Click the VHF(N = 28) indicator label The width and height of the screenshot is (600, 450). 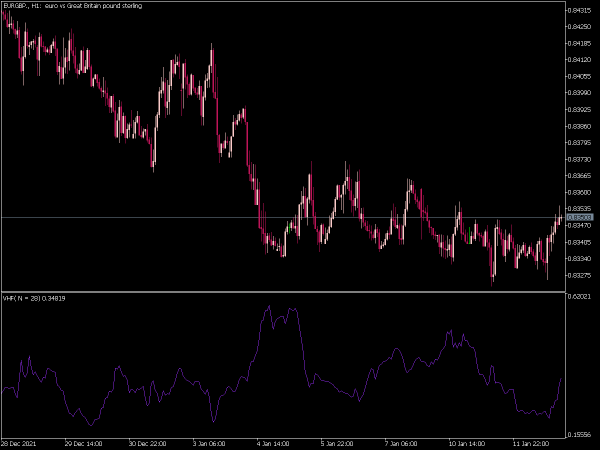click(x=34, y=298)
